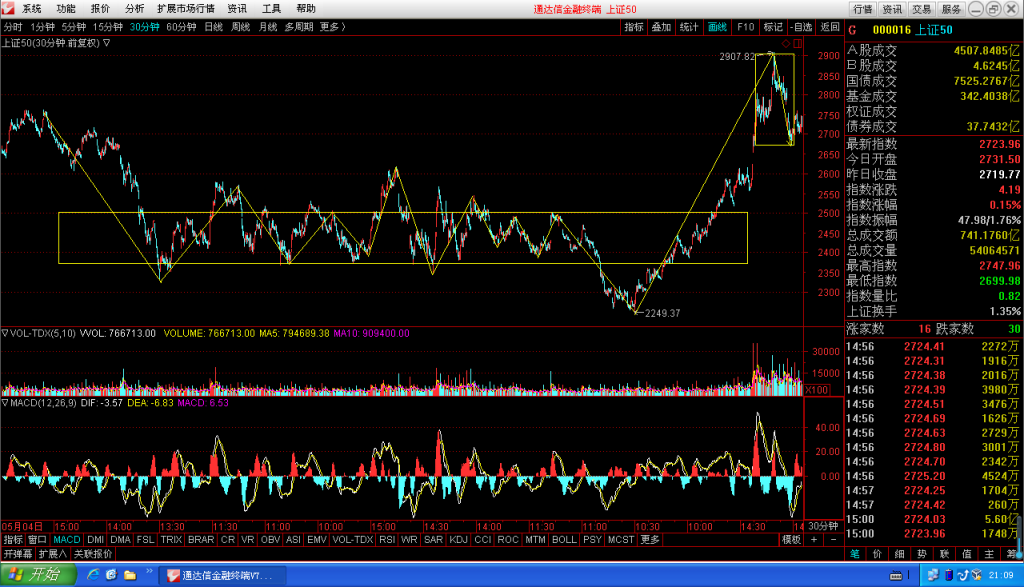
Task: Select the 价 tab under tick list
Action: pyautogui.click(x=877, y=554)
